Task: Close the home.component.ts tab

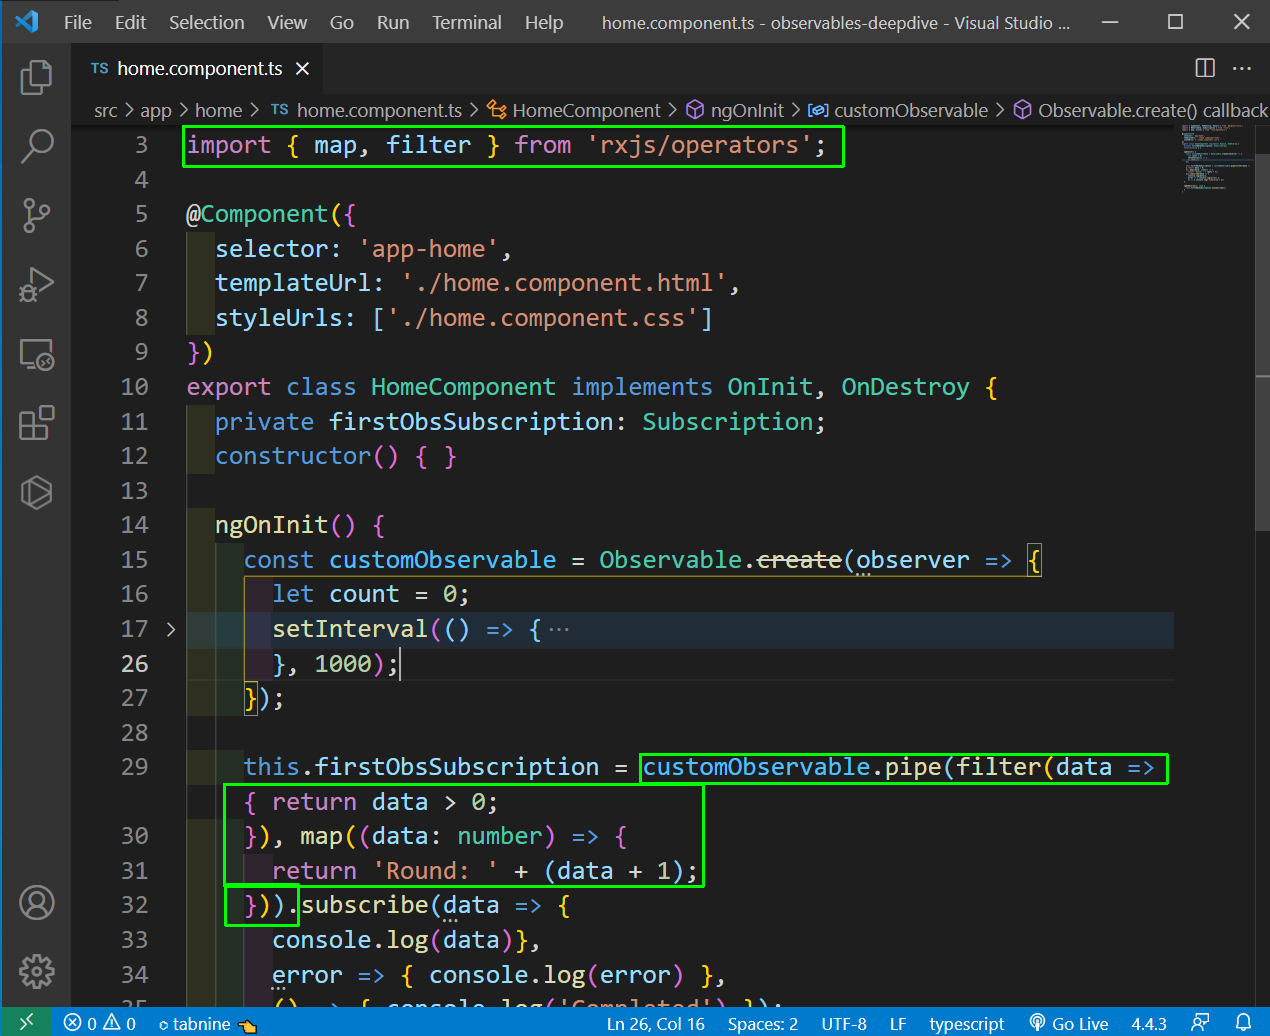Action: tap(302, 69)
